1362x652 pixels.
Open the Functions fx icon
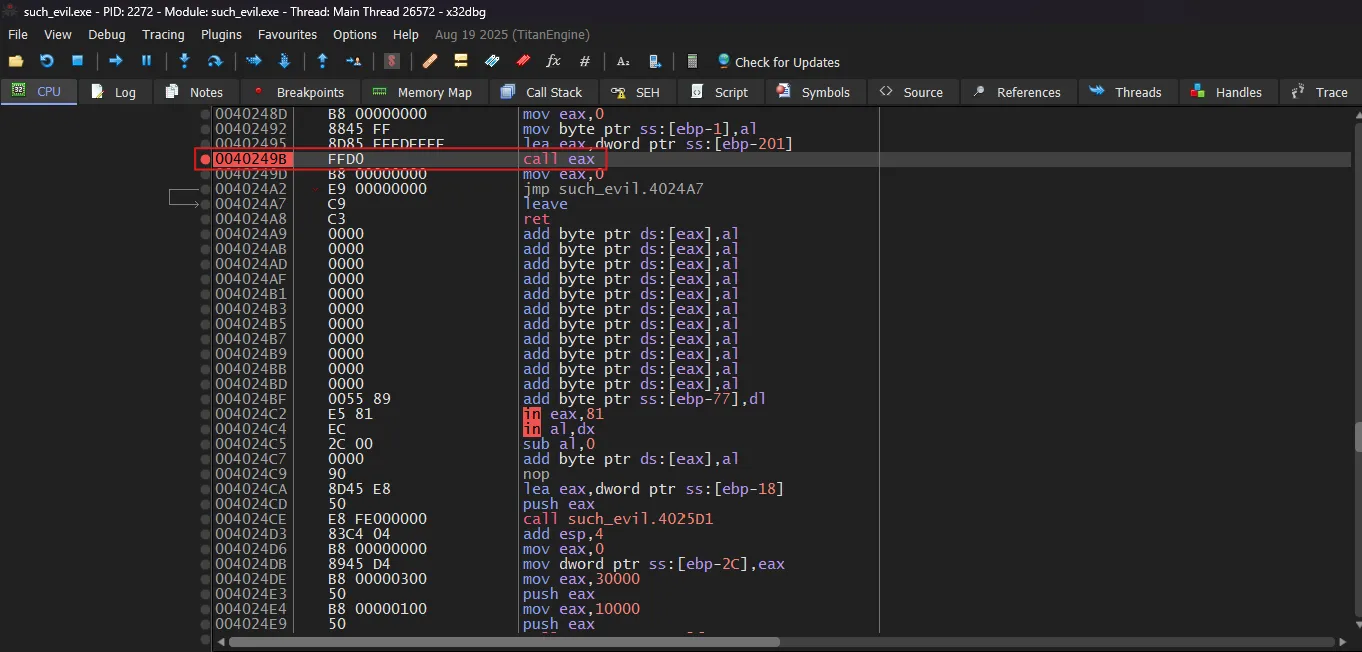coord(553,61)
